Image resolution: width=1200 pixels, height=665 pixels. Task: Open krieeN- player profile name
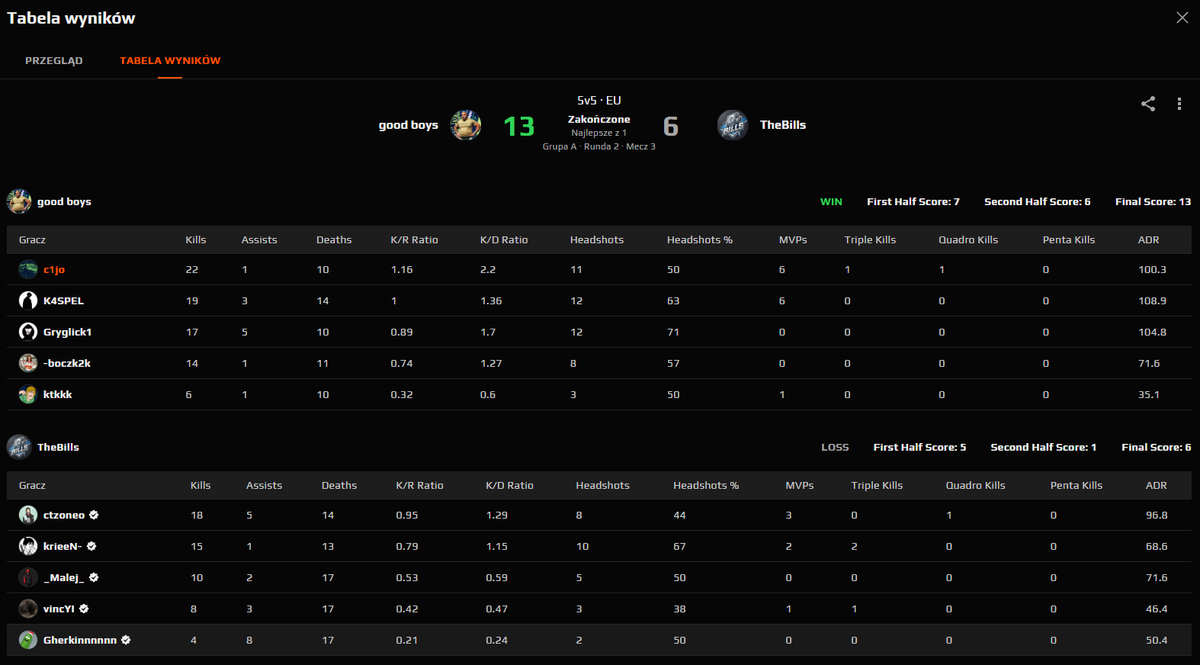[x=63, y=546]
